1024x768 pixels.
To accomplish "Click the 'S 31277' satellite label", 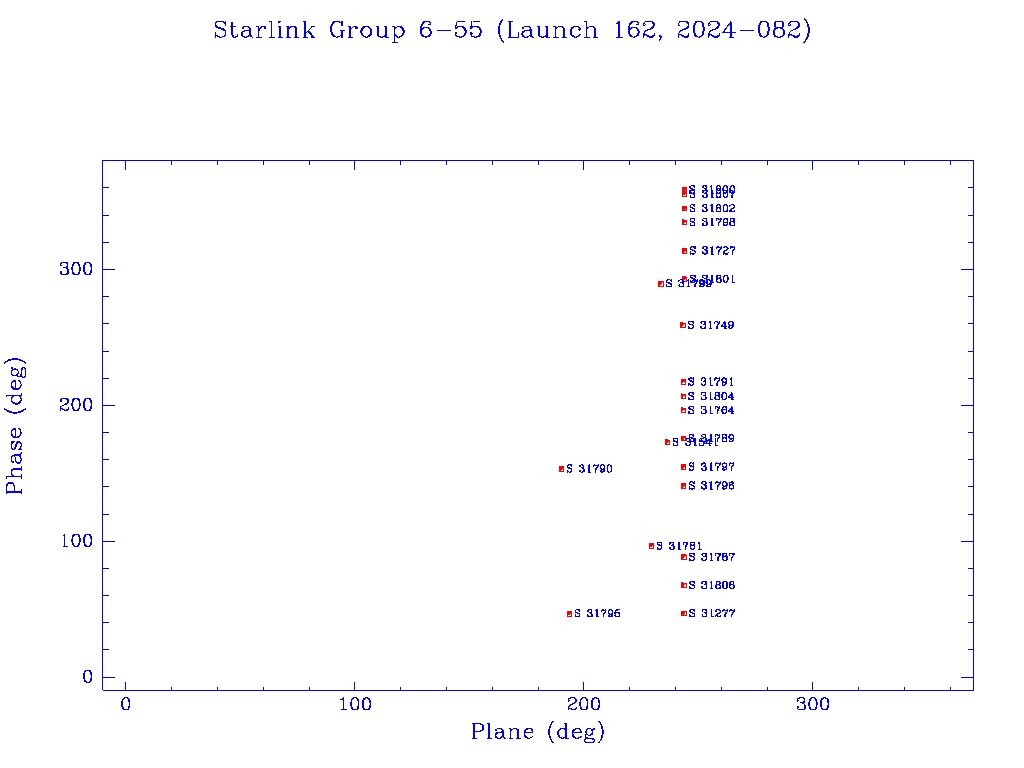I will click(x=712, y=613).
